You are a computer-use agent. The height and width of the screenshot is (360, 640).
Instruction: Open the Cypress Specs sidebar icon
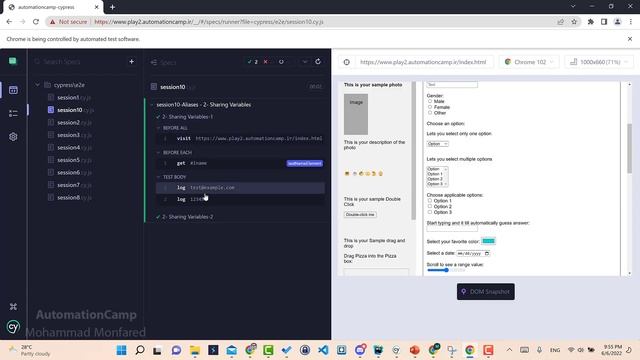tap(13, 90)
